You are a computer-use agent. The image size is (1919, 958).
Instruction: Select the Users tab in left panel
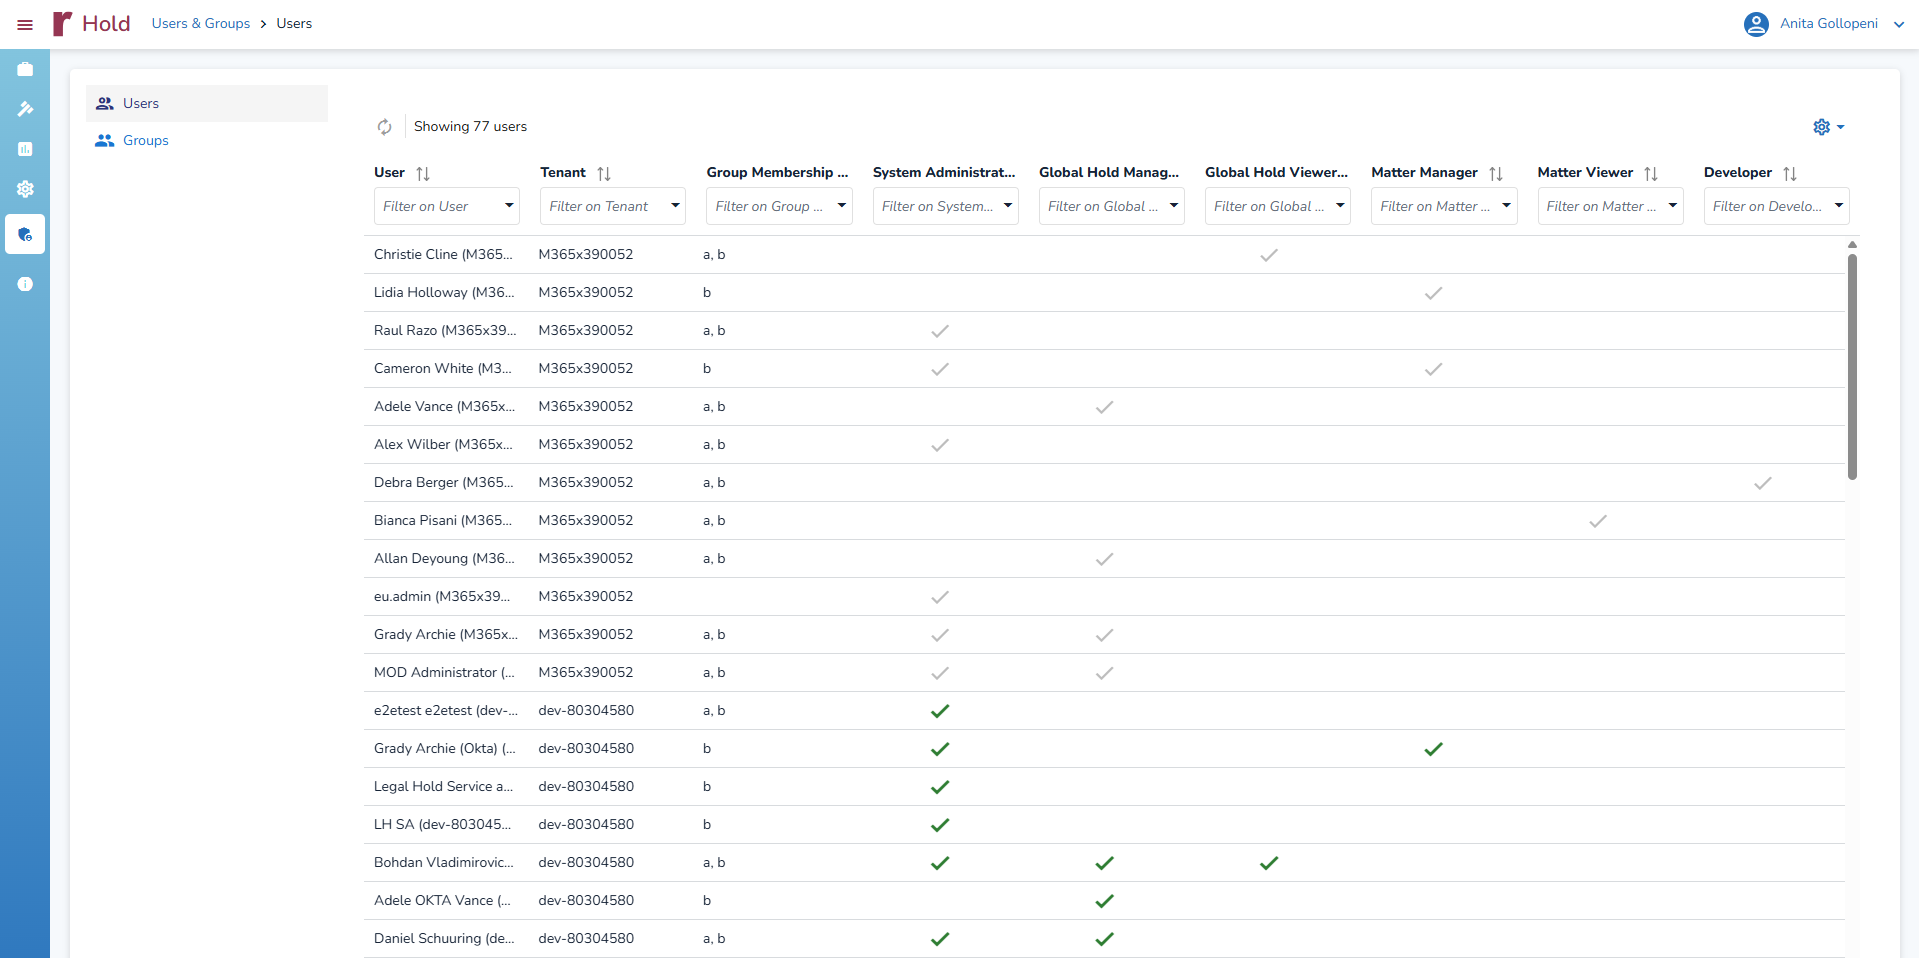click(x=141, y=103)
